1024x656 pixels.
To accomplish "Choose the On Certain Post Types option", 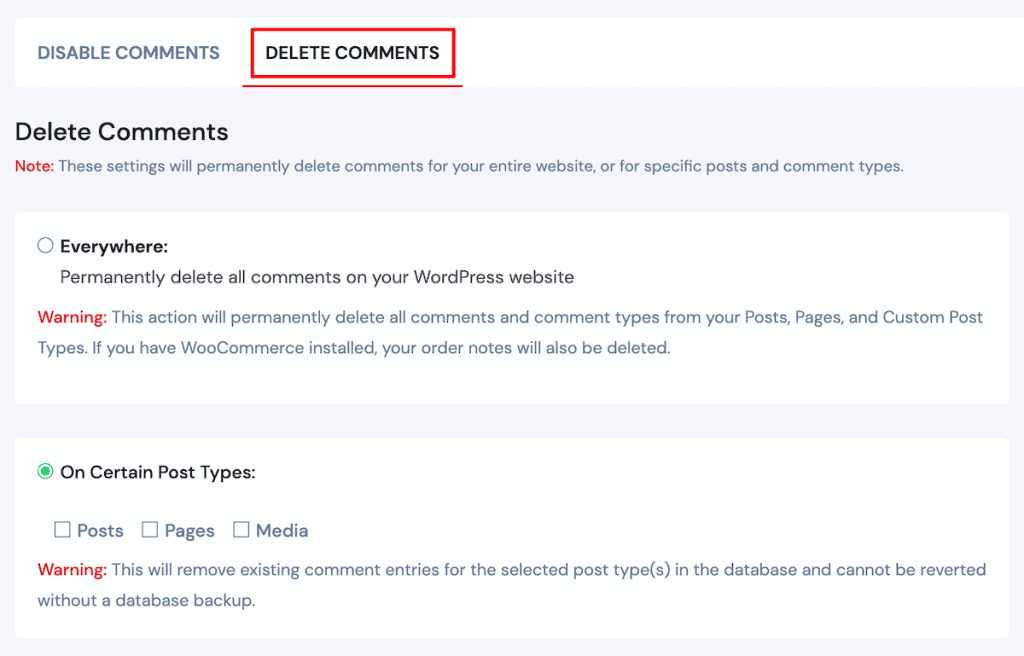I will click(x=45, y=471).
